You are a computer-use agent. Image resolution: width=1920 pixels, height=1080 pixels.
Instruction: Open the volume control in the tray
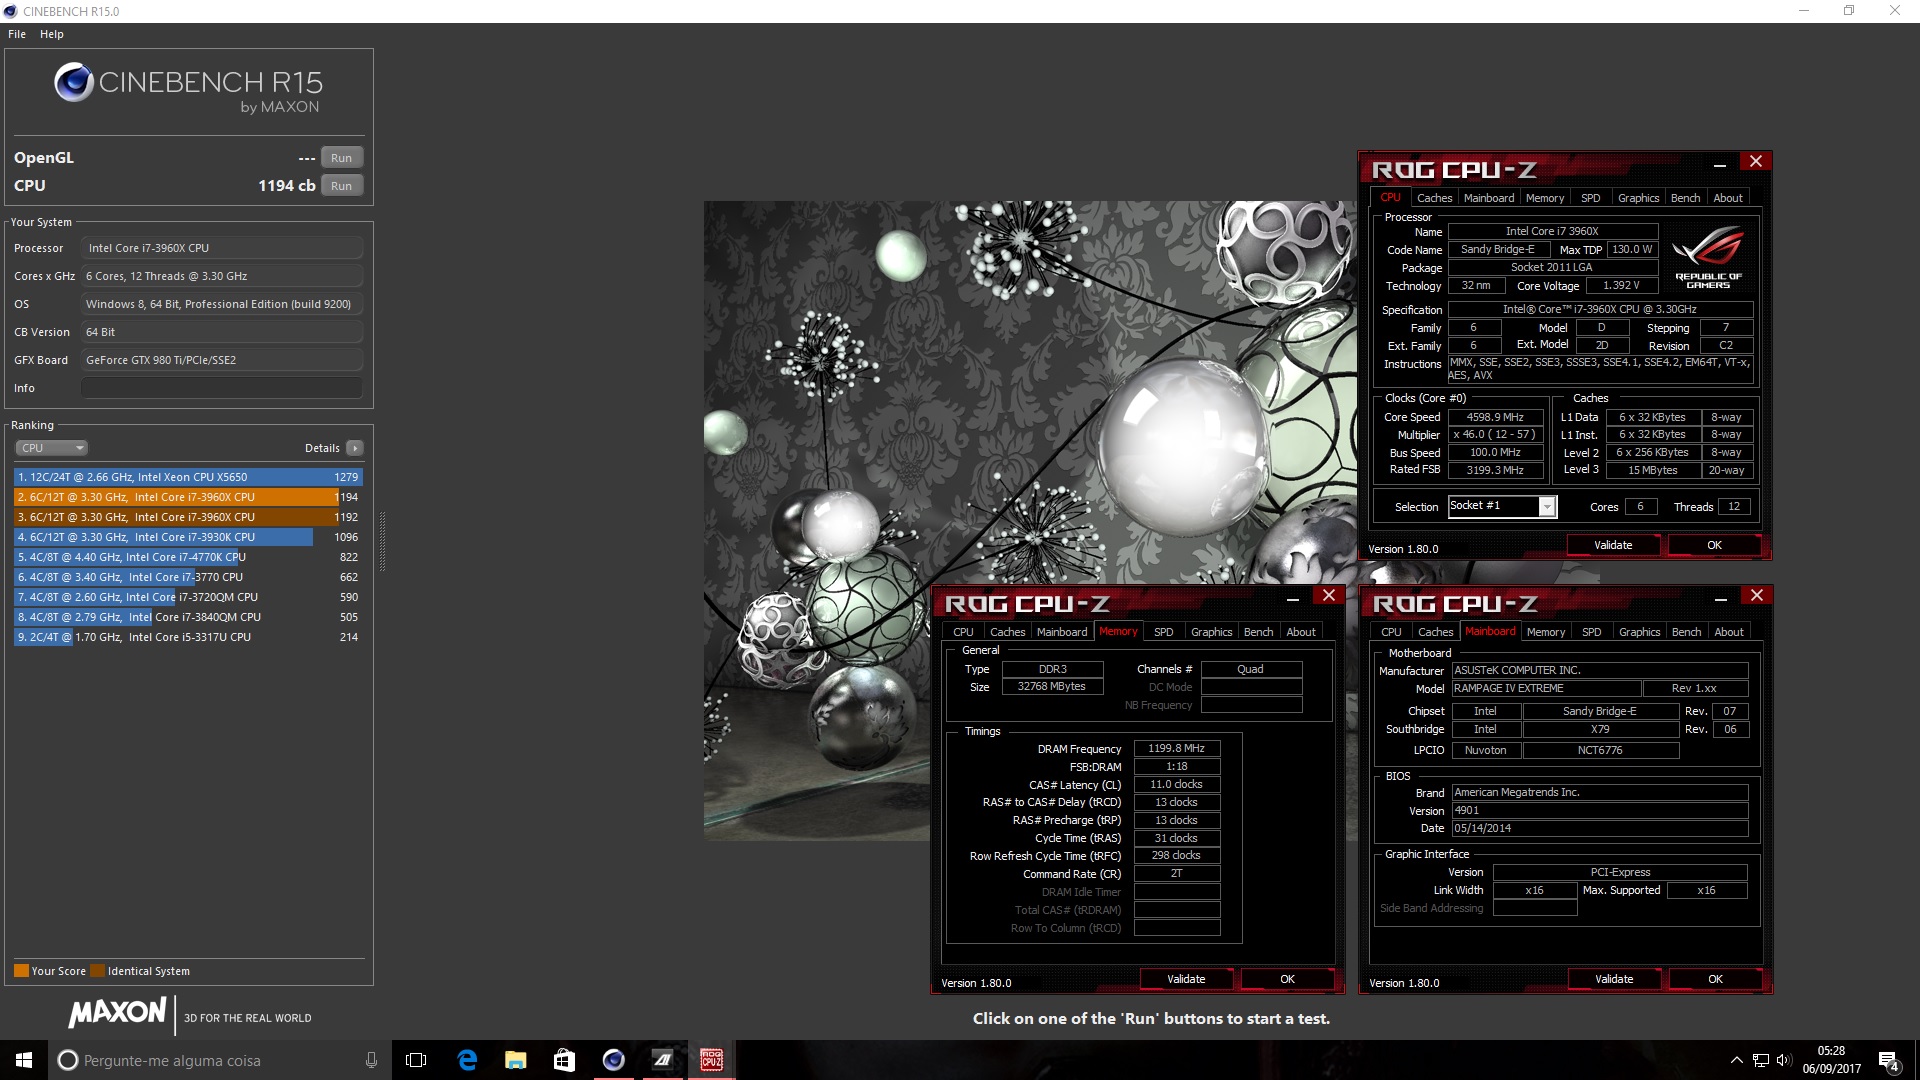tap(1784, 1060)
